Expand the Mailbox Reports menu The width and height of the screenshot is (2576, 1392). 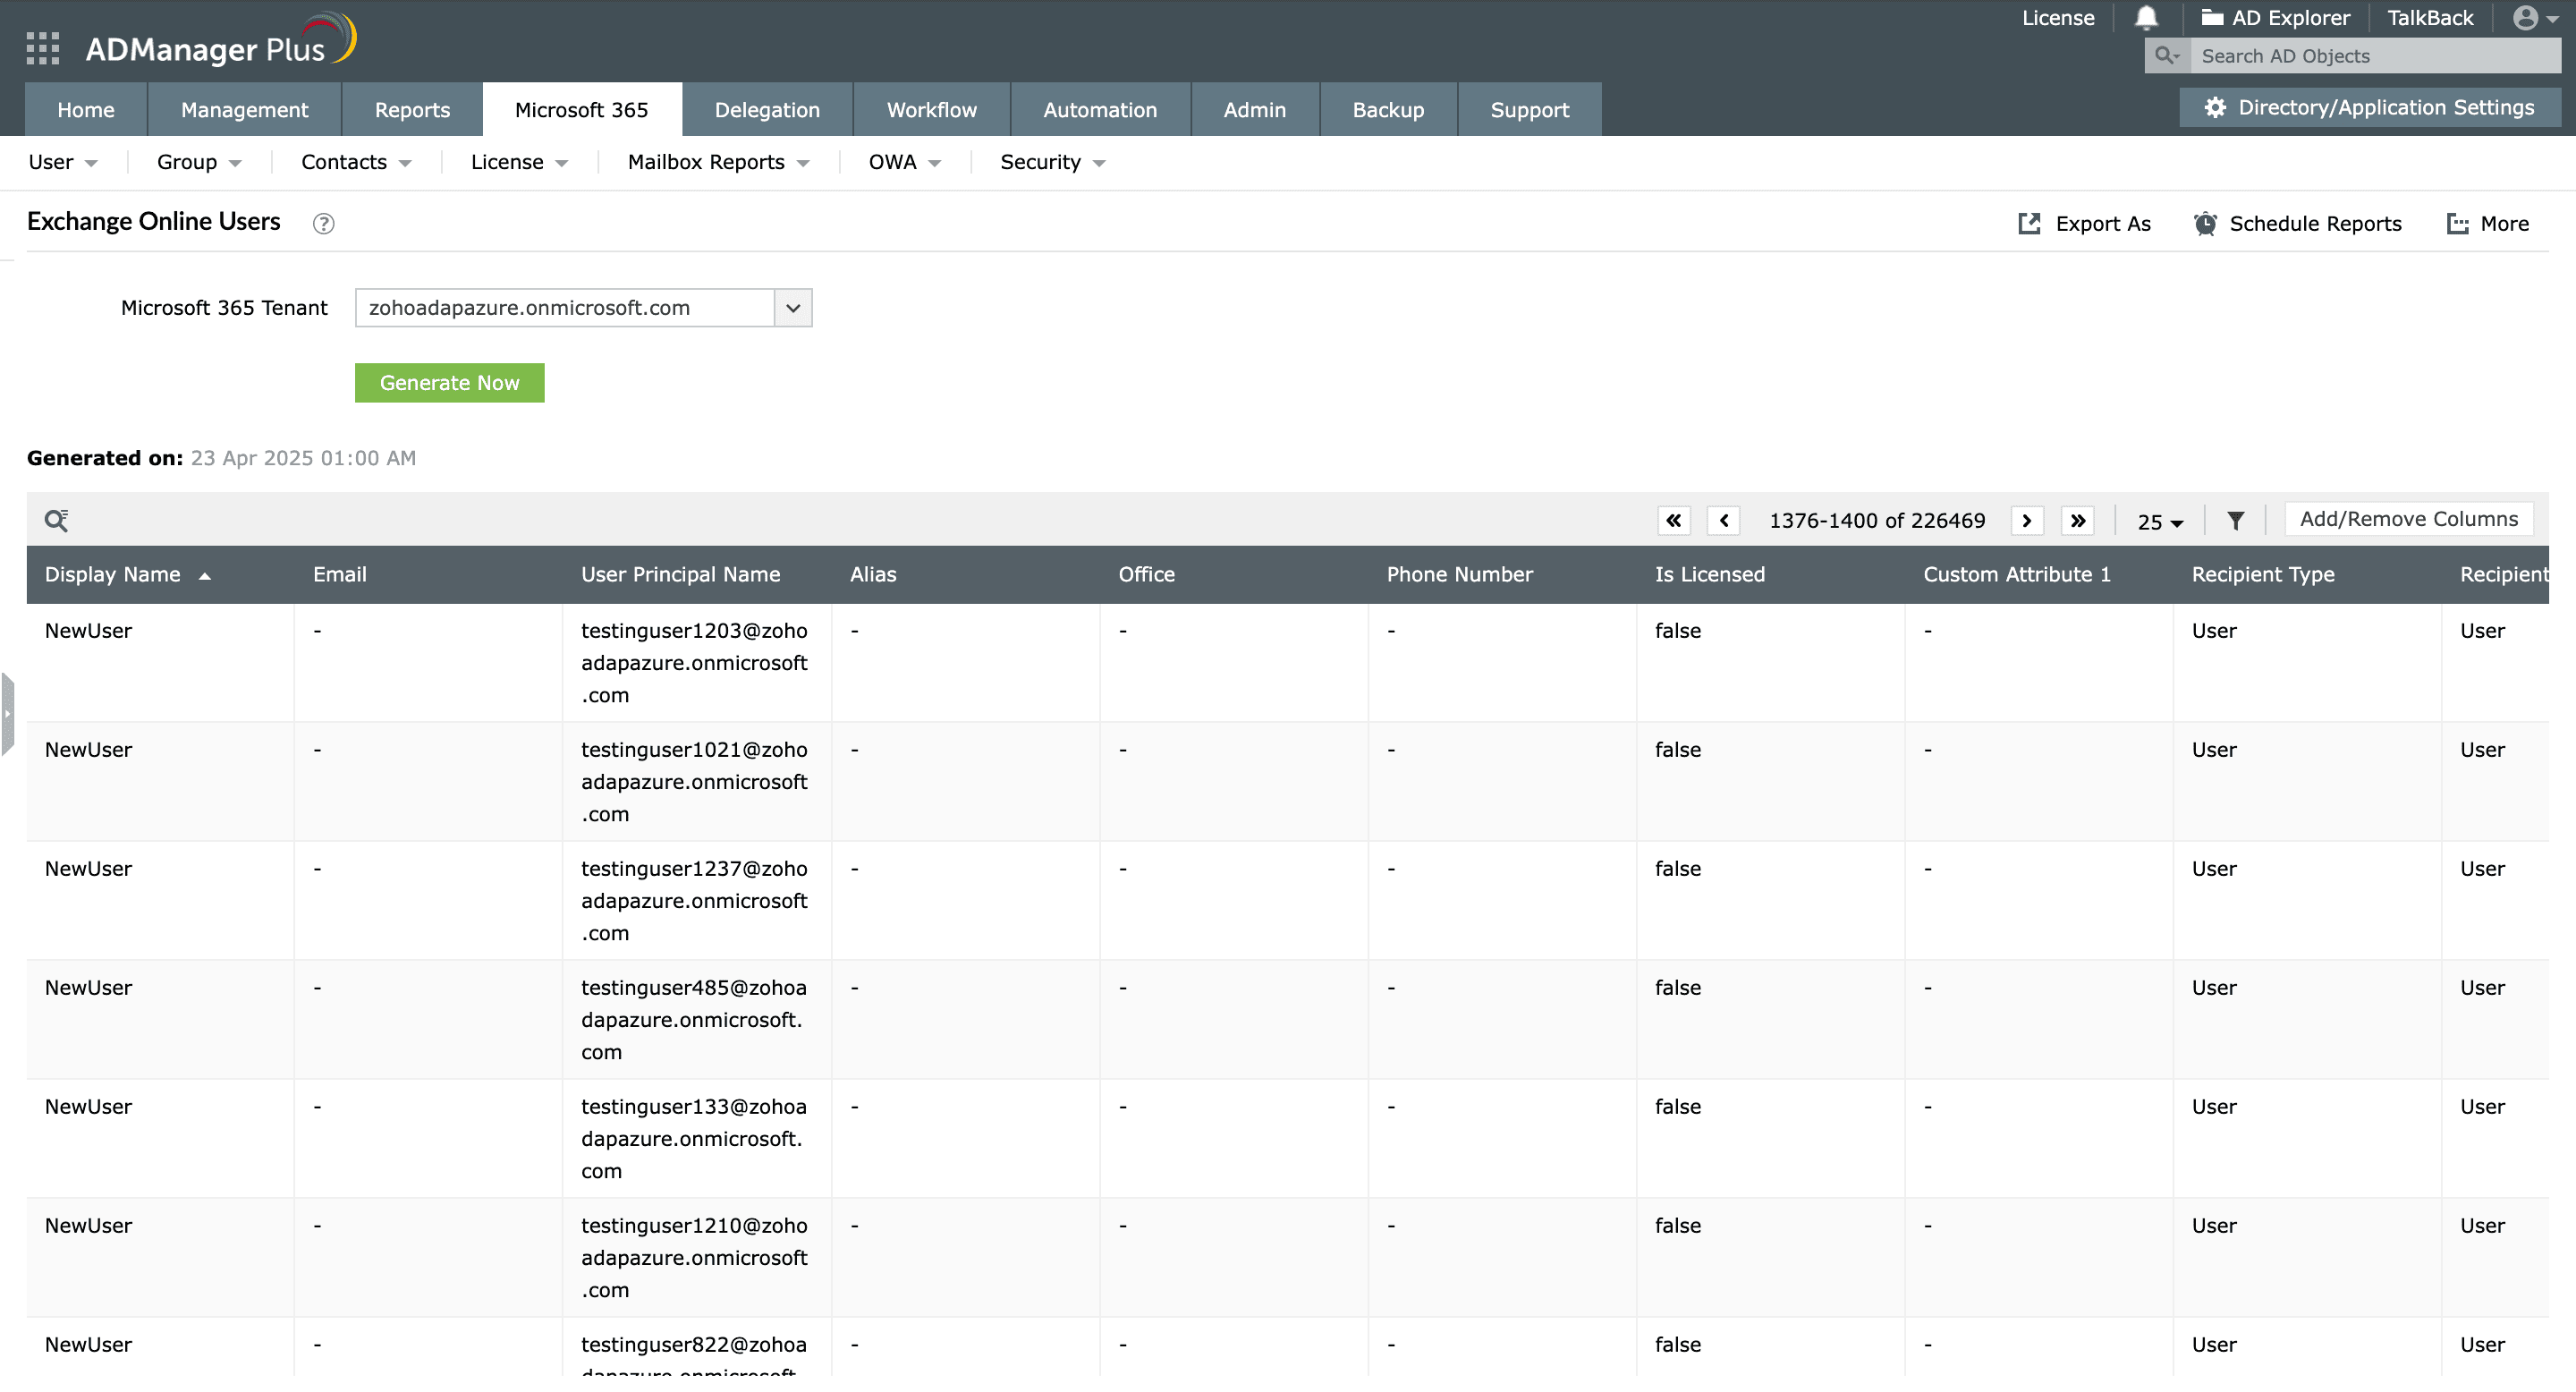click(718, 162)
